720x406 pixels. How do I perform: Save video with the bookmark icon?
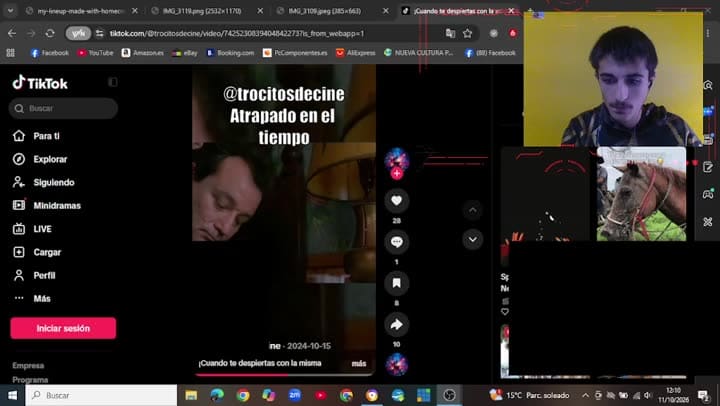click(x=397, y=283)
